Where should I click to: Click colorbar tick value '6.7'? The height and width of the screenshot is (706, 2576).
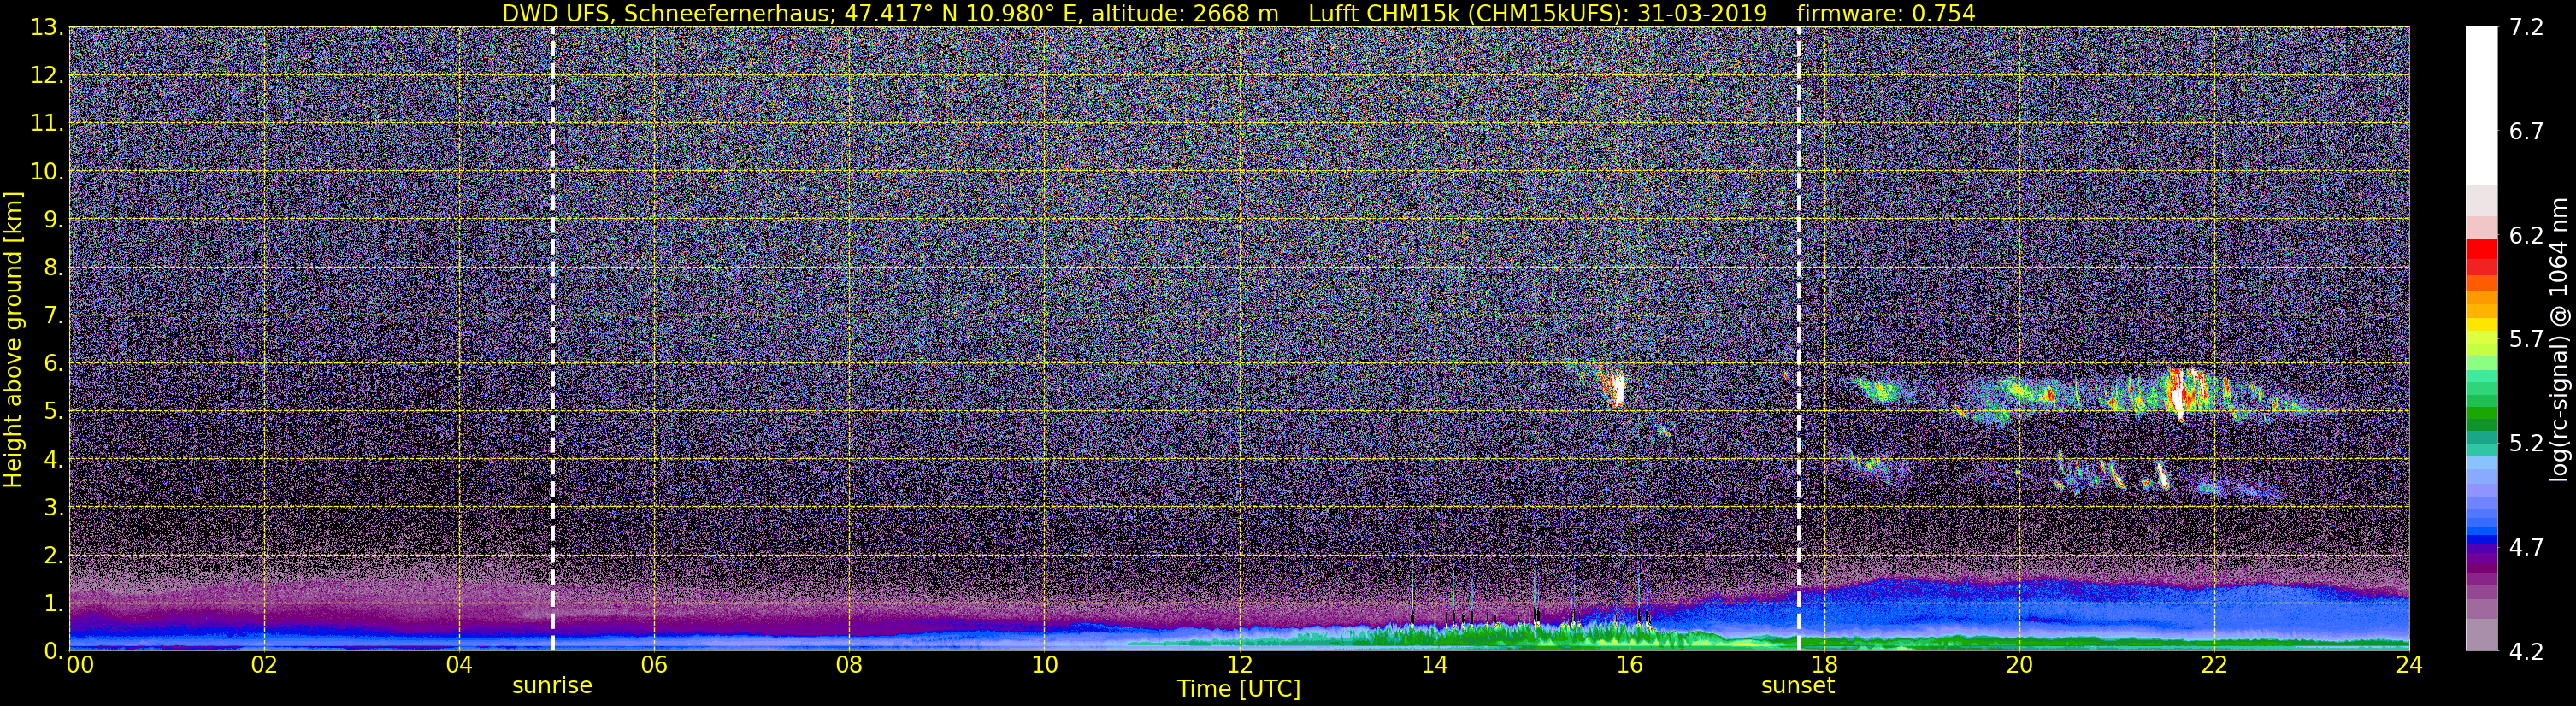(x=2526, y=132)
